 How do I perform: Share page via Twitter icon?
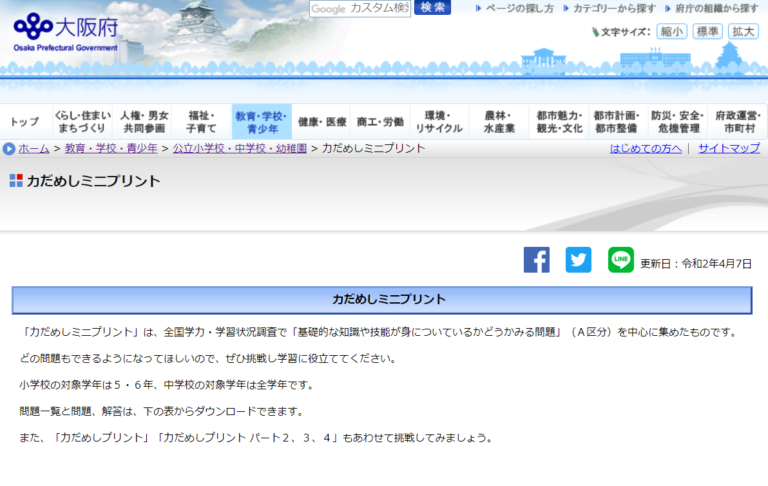578,260
